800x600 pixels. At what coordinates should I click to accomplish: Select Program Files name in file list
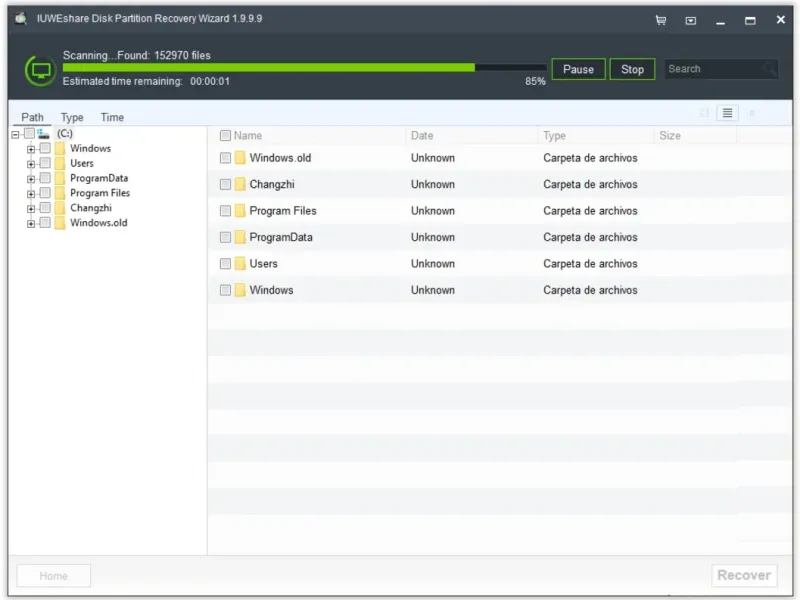[x=283, y=211]
